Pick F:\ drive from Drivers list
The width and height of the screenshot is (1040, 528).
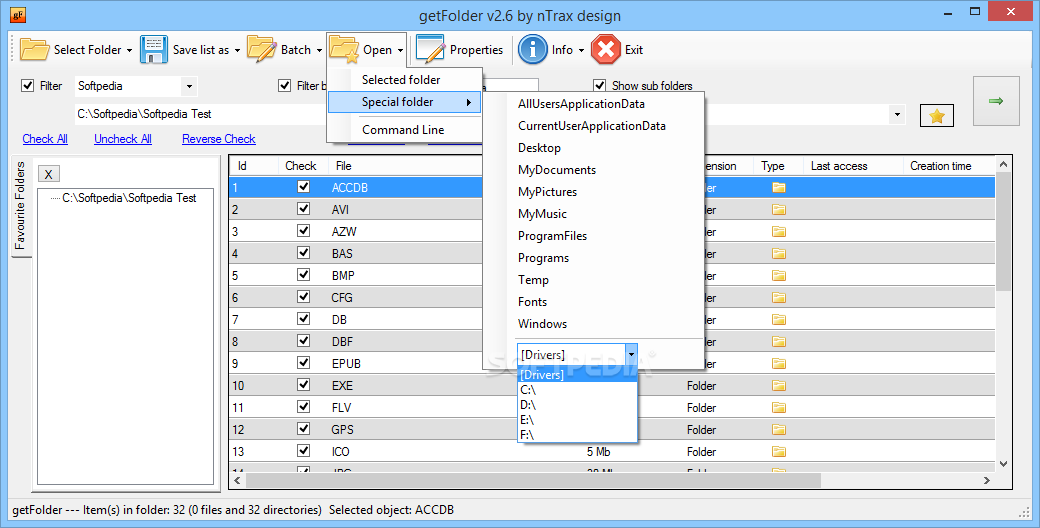click(x=578, y=435)
